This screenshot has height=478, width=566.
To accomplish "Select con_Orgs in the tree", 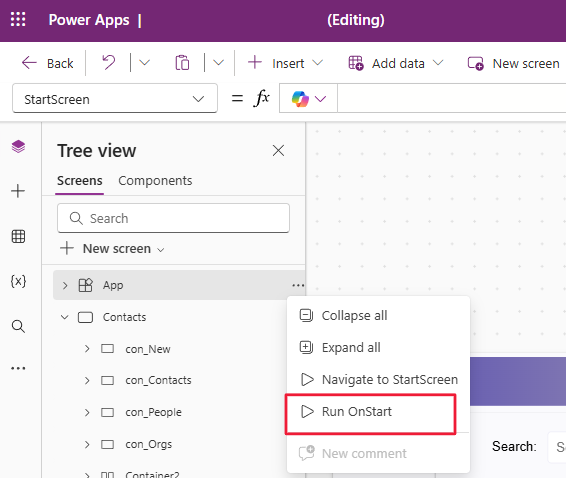I will (x=148, y=444).
